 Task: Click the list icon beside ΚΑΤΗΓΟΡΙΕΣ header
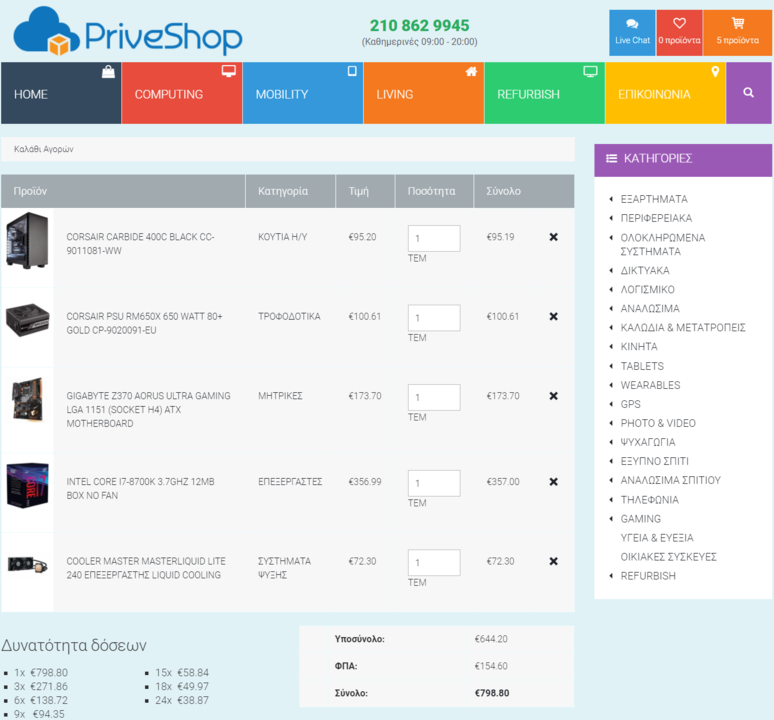click(612, 158)
